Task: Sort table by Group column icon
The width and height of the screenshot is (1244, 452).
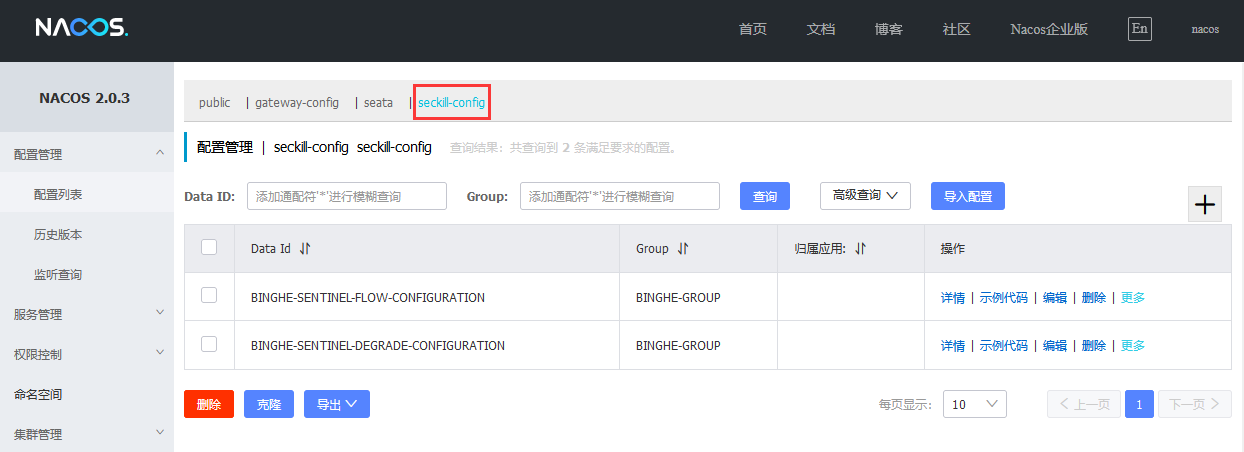Action: click(684, 249)
